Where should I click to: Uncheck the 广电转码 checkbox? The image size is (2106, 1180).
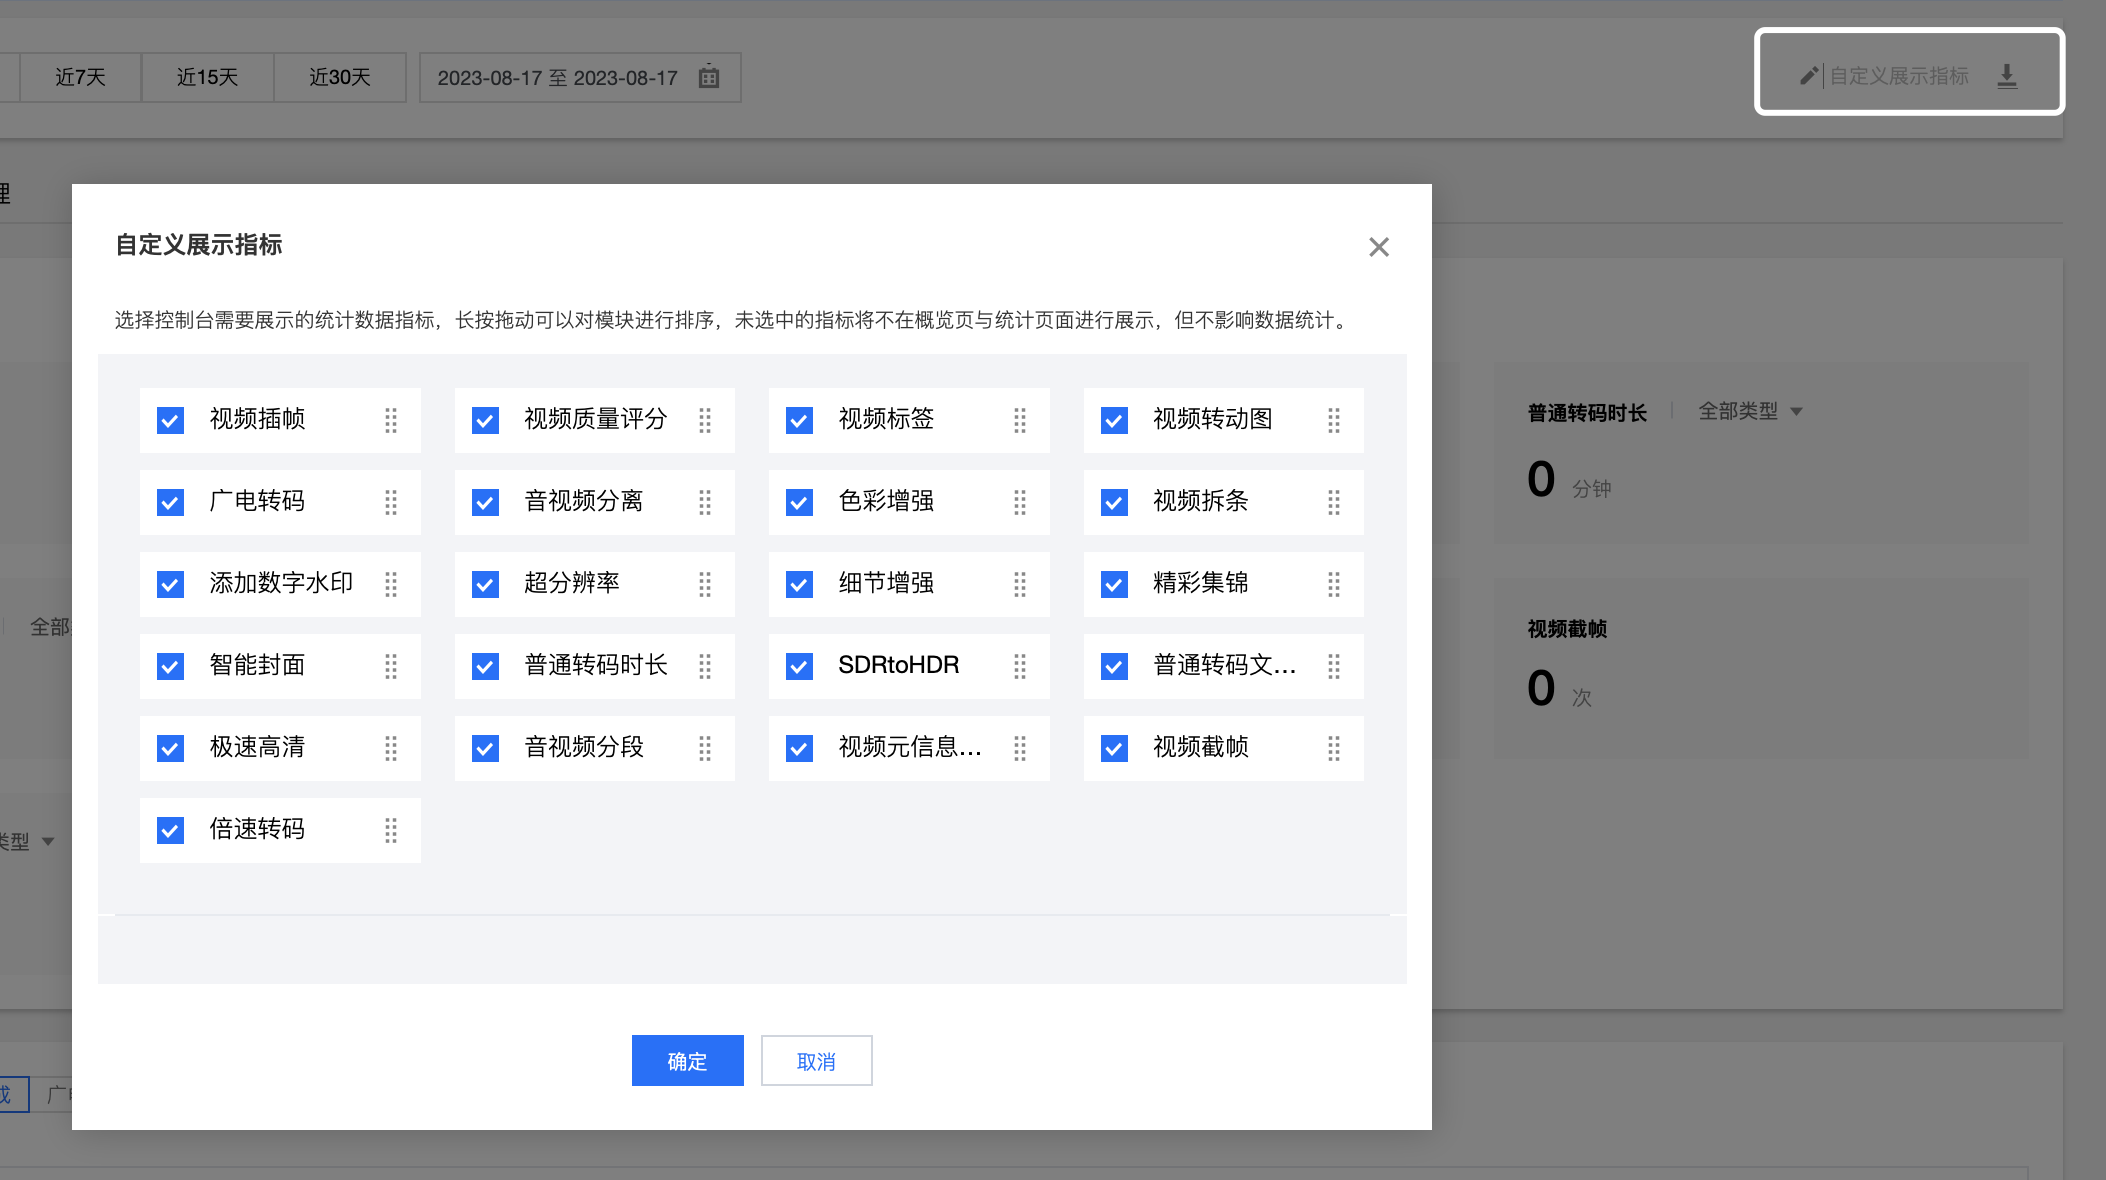tap(171, 502)
